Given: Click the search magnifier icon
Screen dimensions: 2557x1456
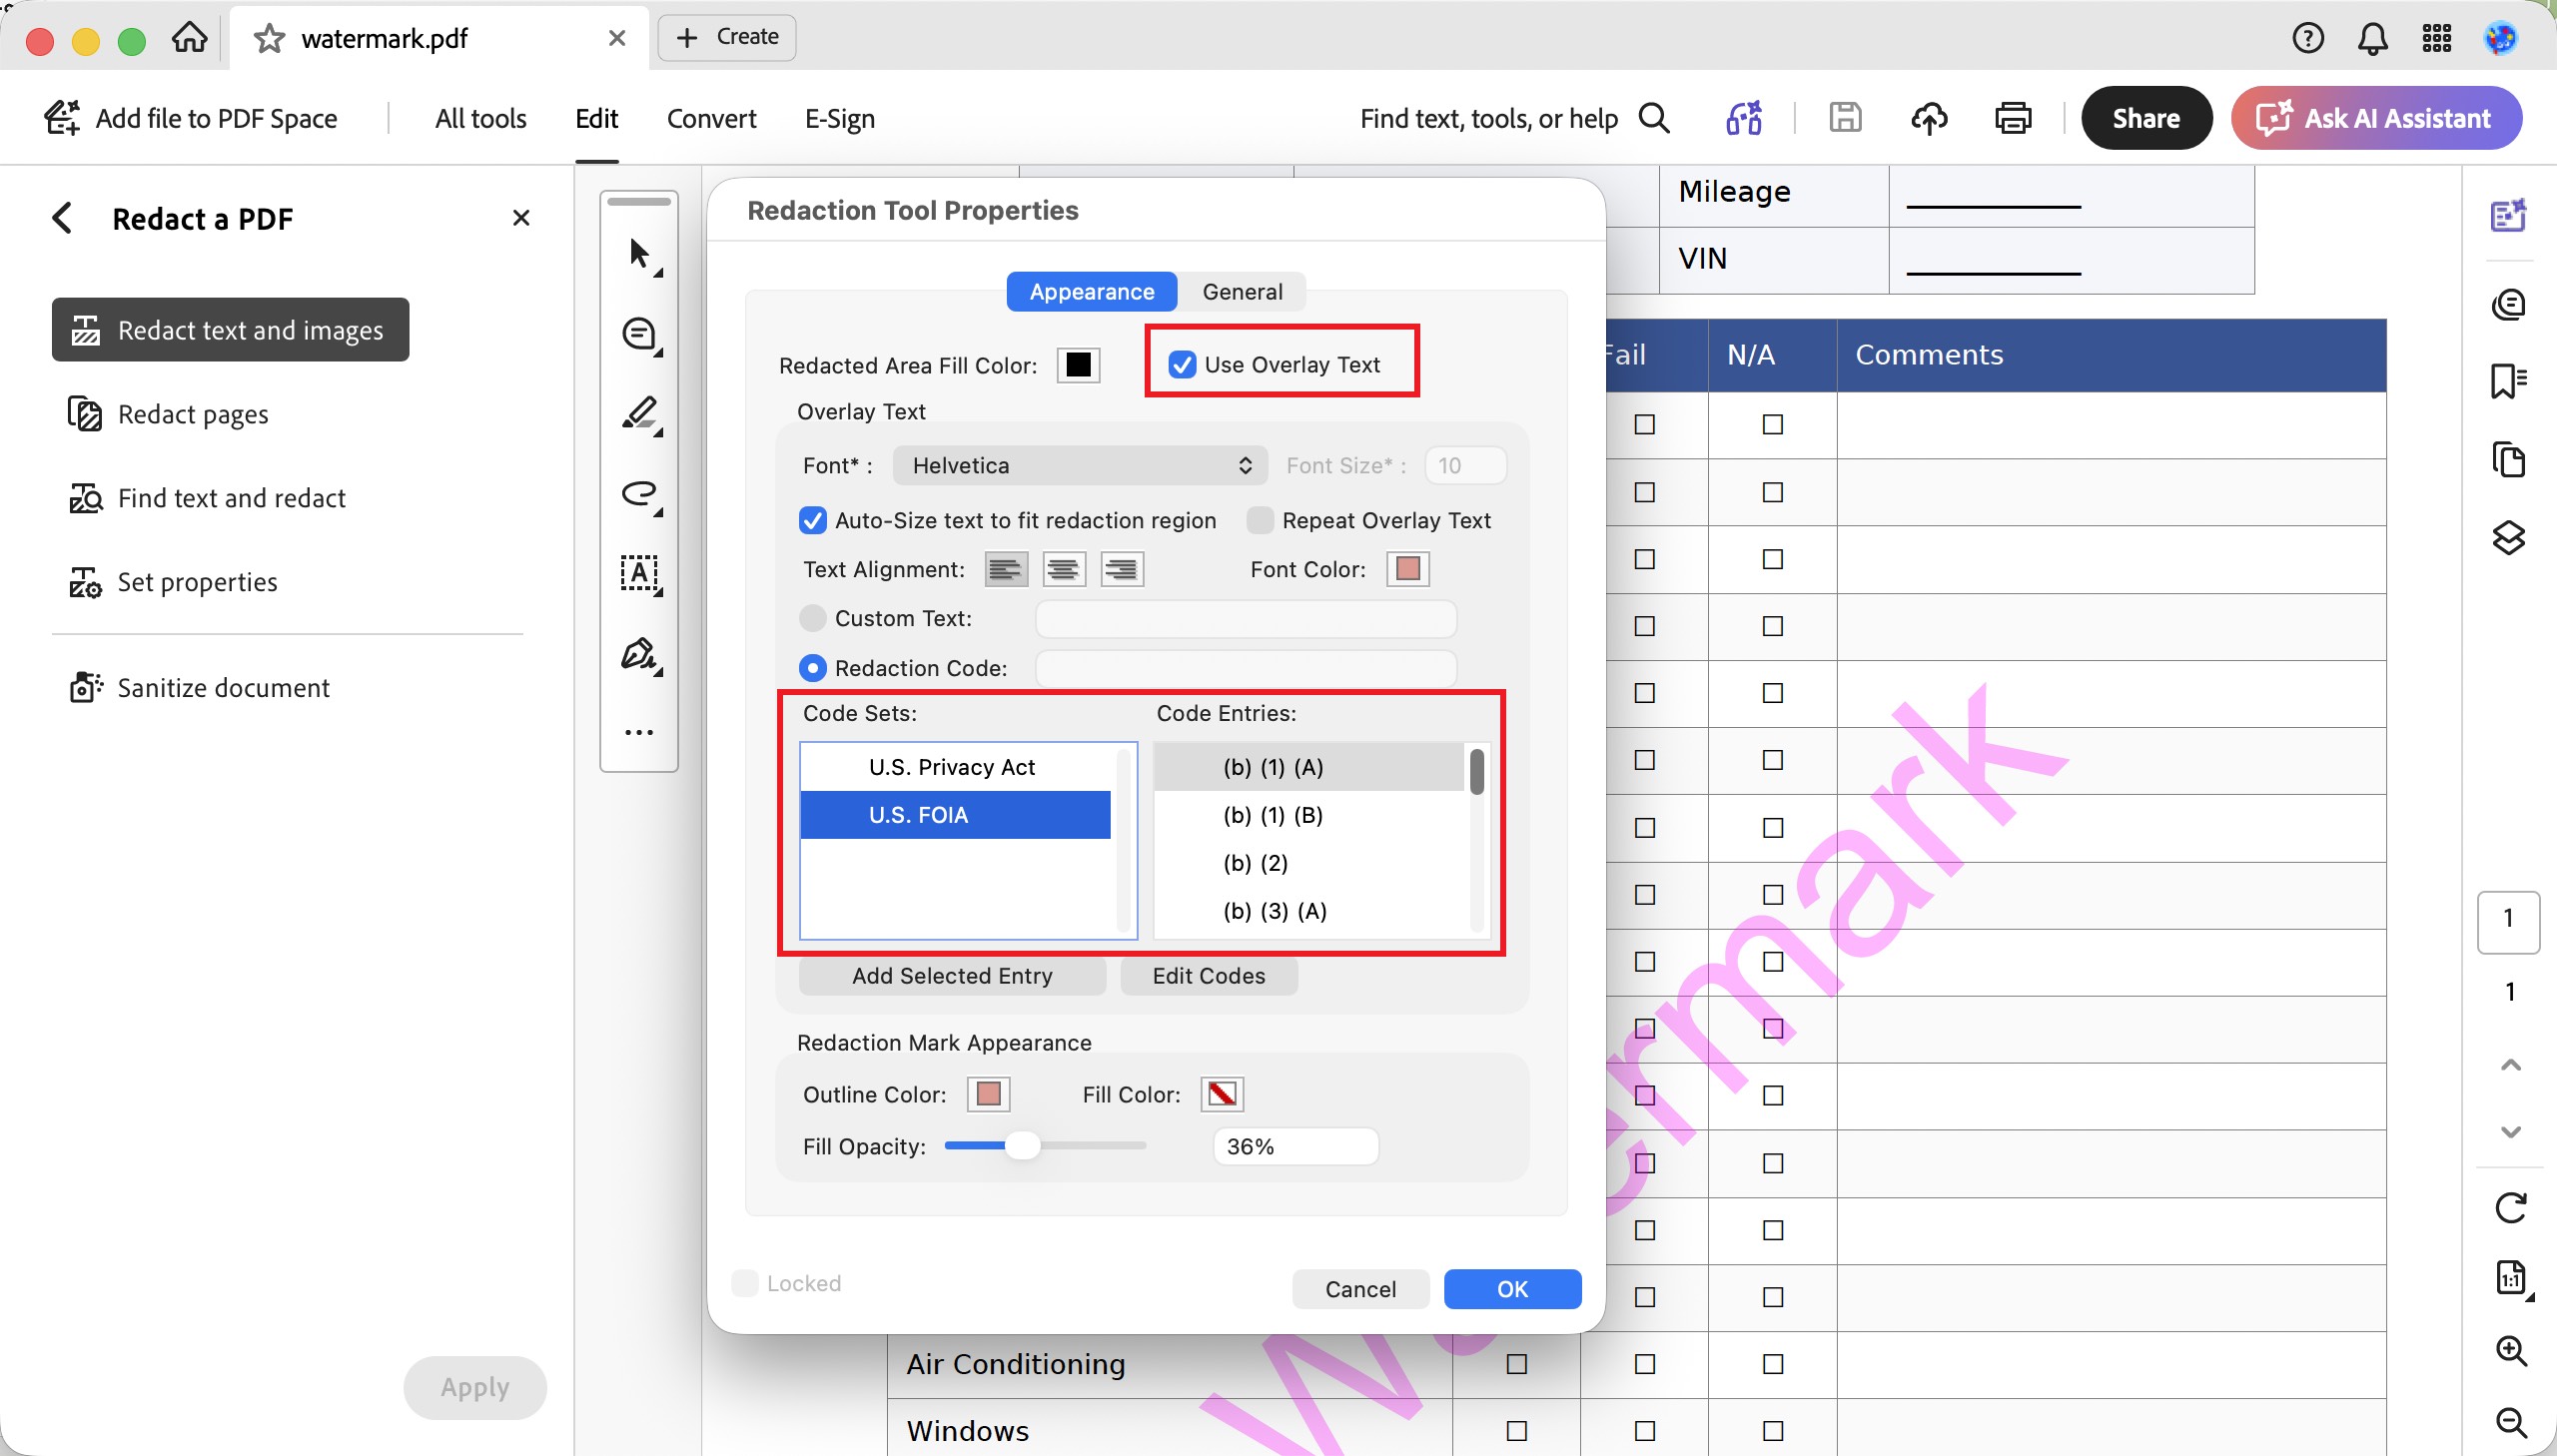Looking at the screenshot, I should [x=1654, y=118].
